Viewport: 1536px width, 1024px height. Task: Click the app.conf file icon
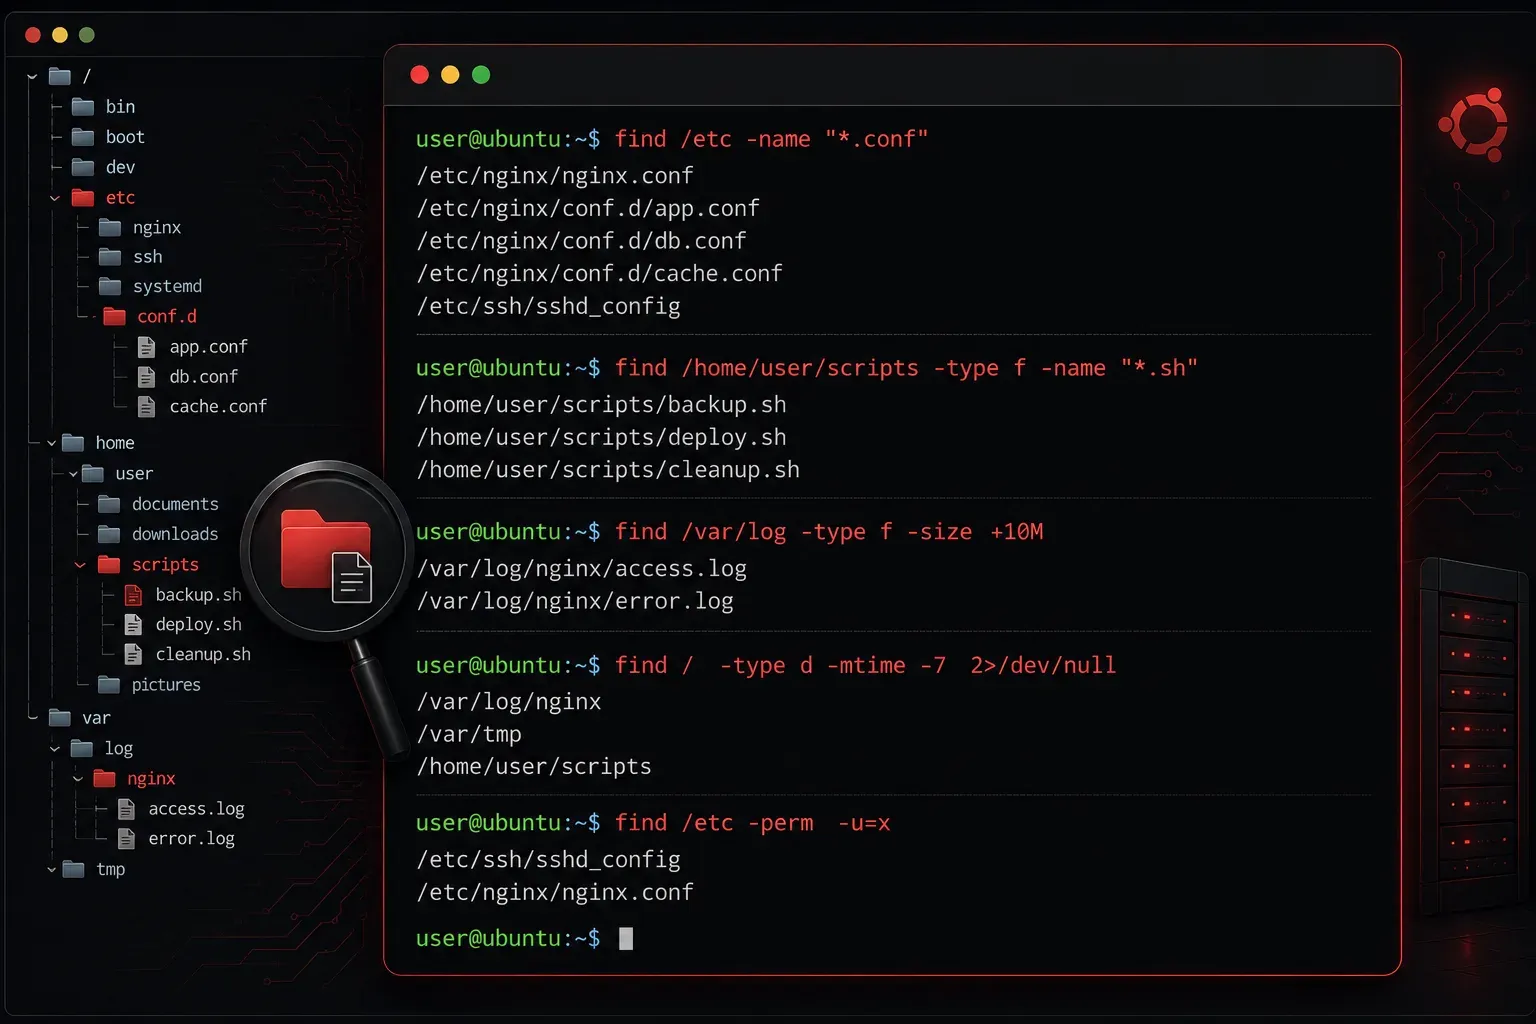pyautogui.click(x=146, y=347)
